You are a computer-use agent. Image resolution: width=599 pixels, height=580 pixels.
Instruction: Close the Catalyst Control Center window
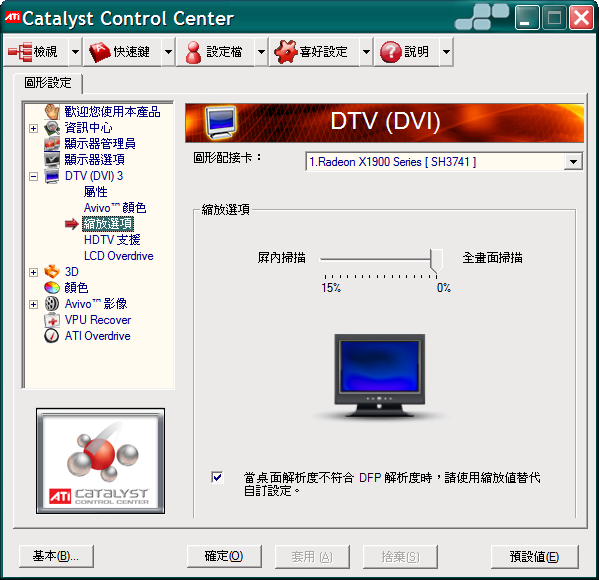tap(581, 18)
